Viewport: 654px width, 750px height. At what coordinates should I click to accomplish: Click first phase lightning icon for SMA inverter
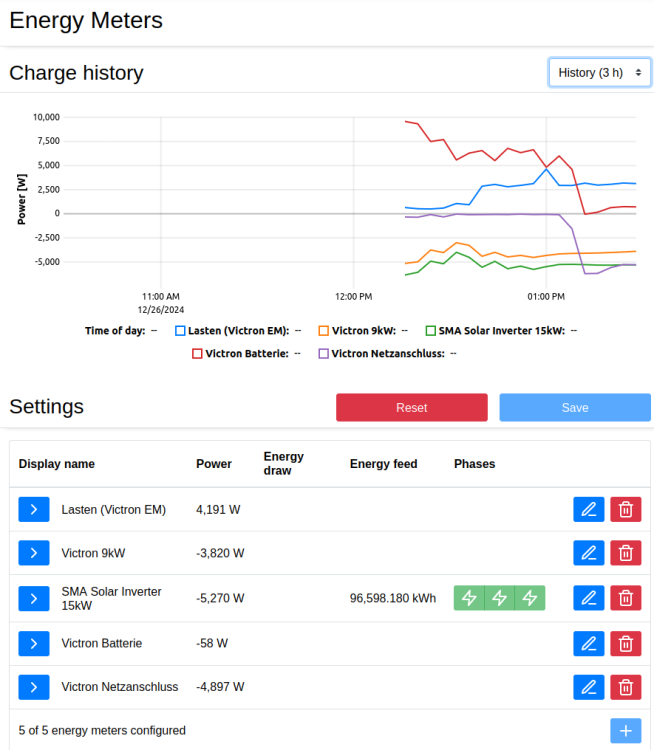(469, 598)
